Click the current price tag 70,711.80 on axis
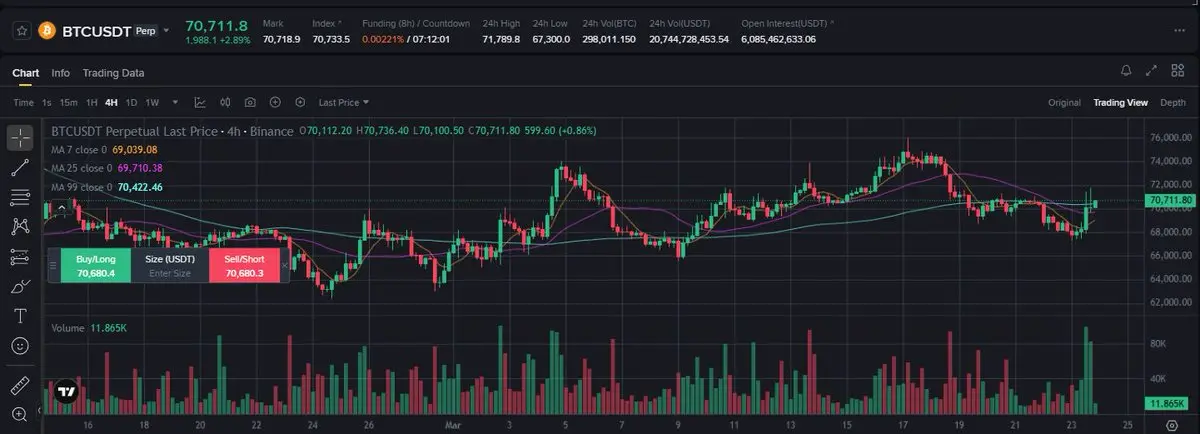 (1171, 201)
